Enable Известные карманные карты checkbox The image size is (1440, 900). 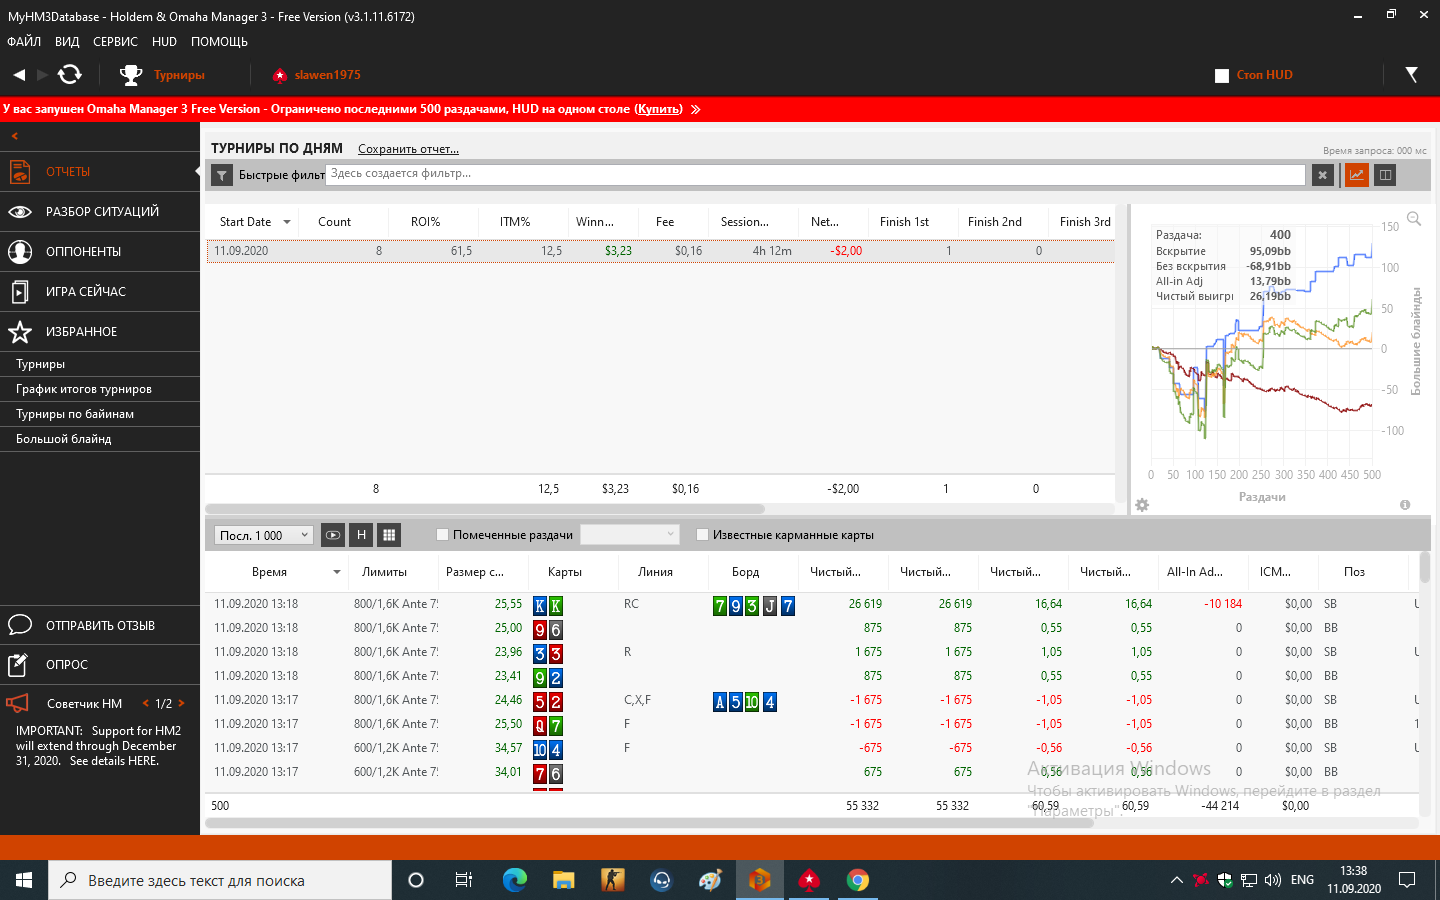click(x=702, y=535)
